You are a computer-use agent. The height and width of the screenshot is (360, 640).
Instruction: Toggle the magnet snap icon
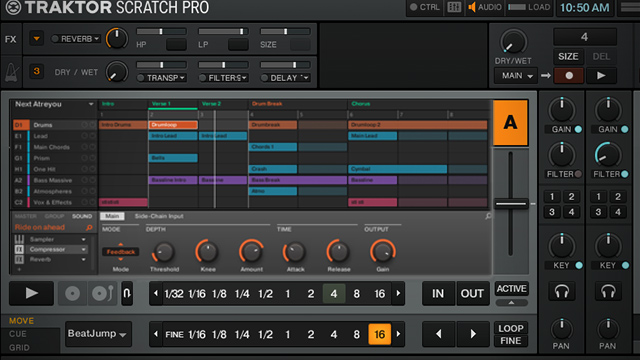tap(127, 293)
